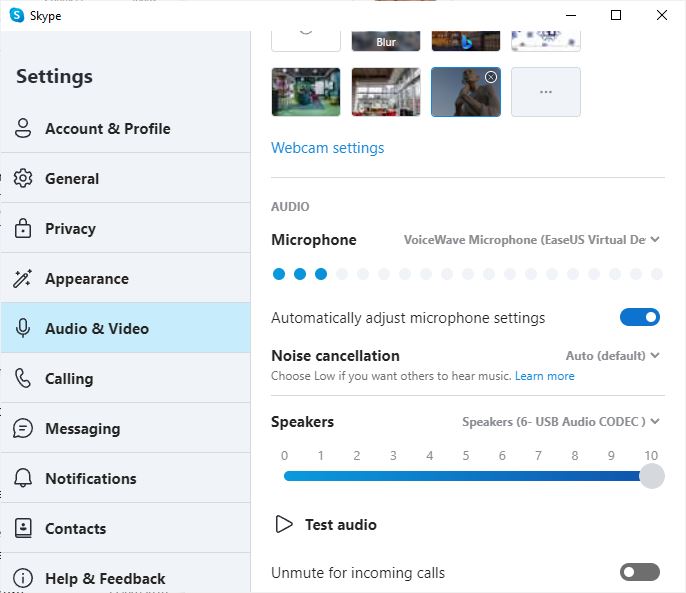
Task: Disable automatically adjust microphone settings
Action: coord(640,317)
